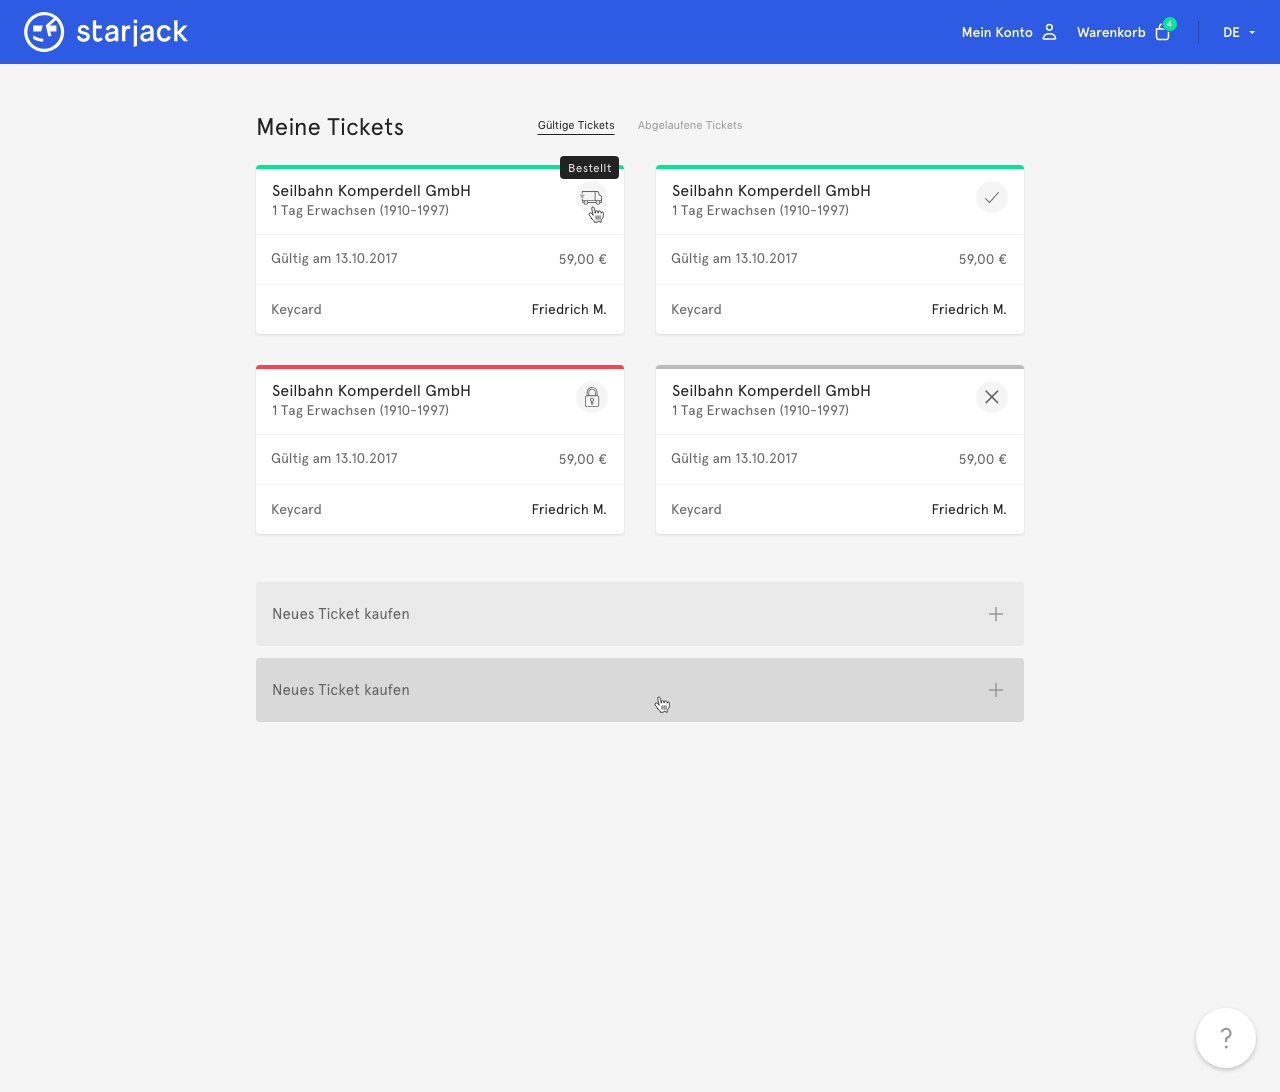Viewport: 1280px width, 1092px height.
Task: Click the padlock locked-ticket icon
Action: (592, 397)
